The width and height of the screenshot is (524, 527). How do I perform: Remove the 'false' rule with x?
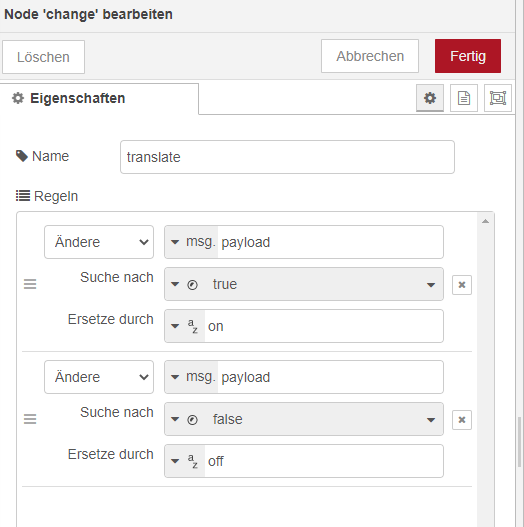(x=461, y=420)
